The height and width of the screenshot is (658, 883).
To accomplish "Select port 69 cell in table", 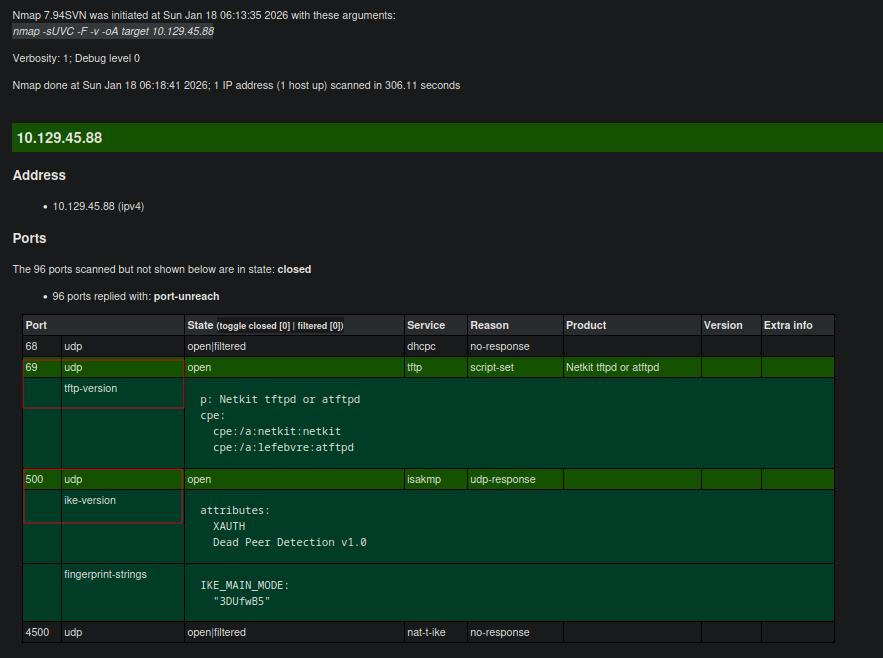I will click(x=32, y=367).
